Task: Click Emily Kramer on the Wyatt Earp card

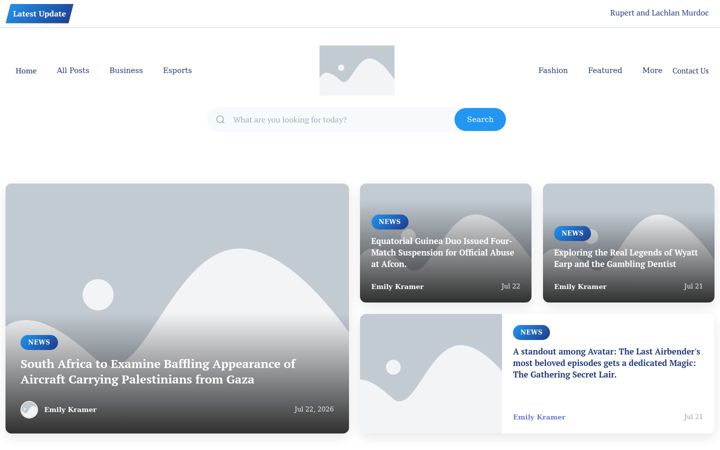Action: coord(580,287)
